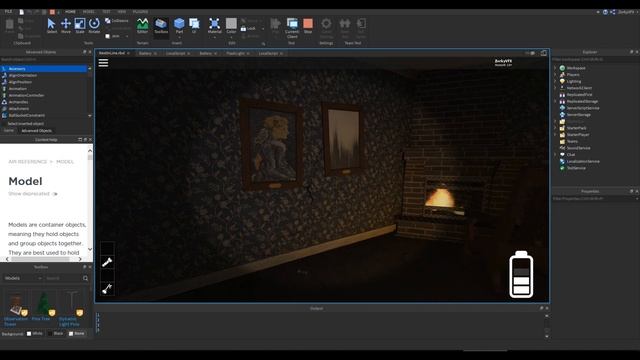Open the Part dropdown arrow
The height and width of the screenshot is (360, 640).
pos(179,38)
